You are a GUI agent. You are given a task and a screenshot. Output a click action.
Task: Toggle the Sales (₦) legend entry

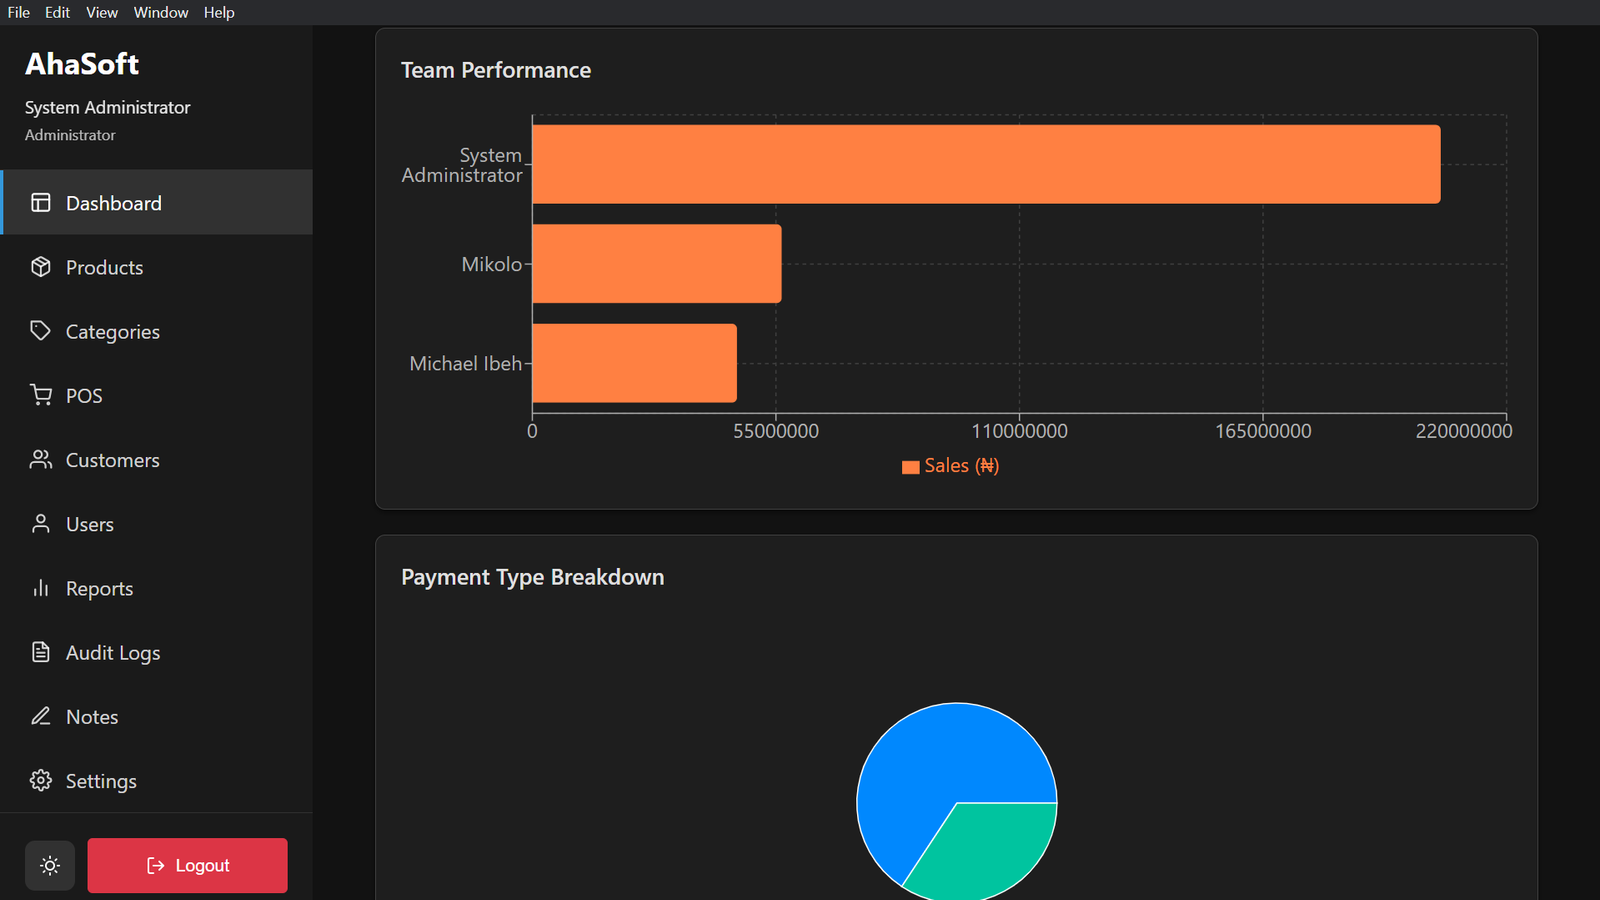point(948,465)
